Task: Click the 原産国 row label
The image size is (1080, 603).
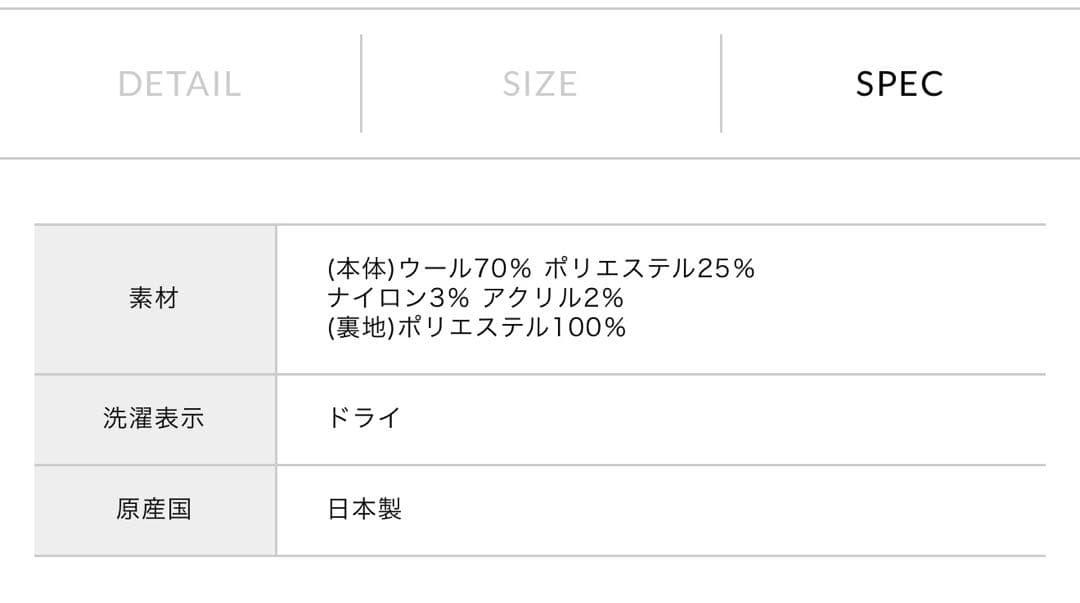Action: 154,509
